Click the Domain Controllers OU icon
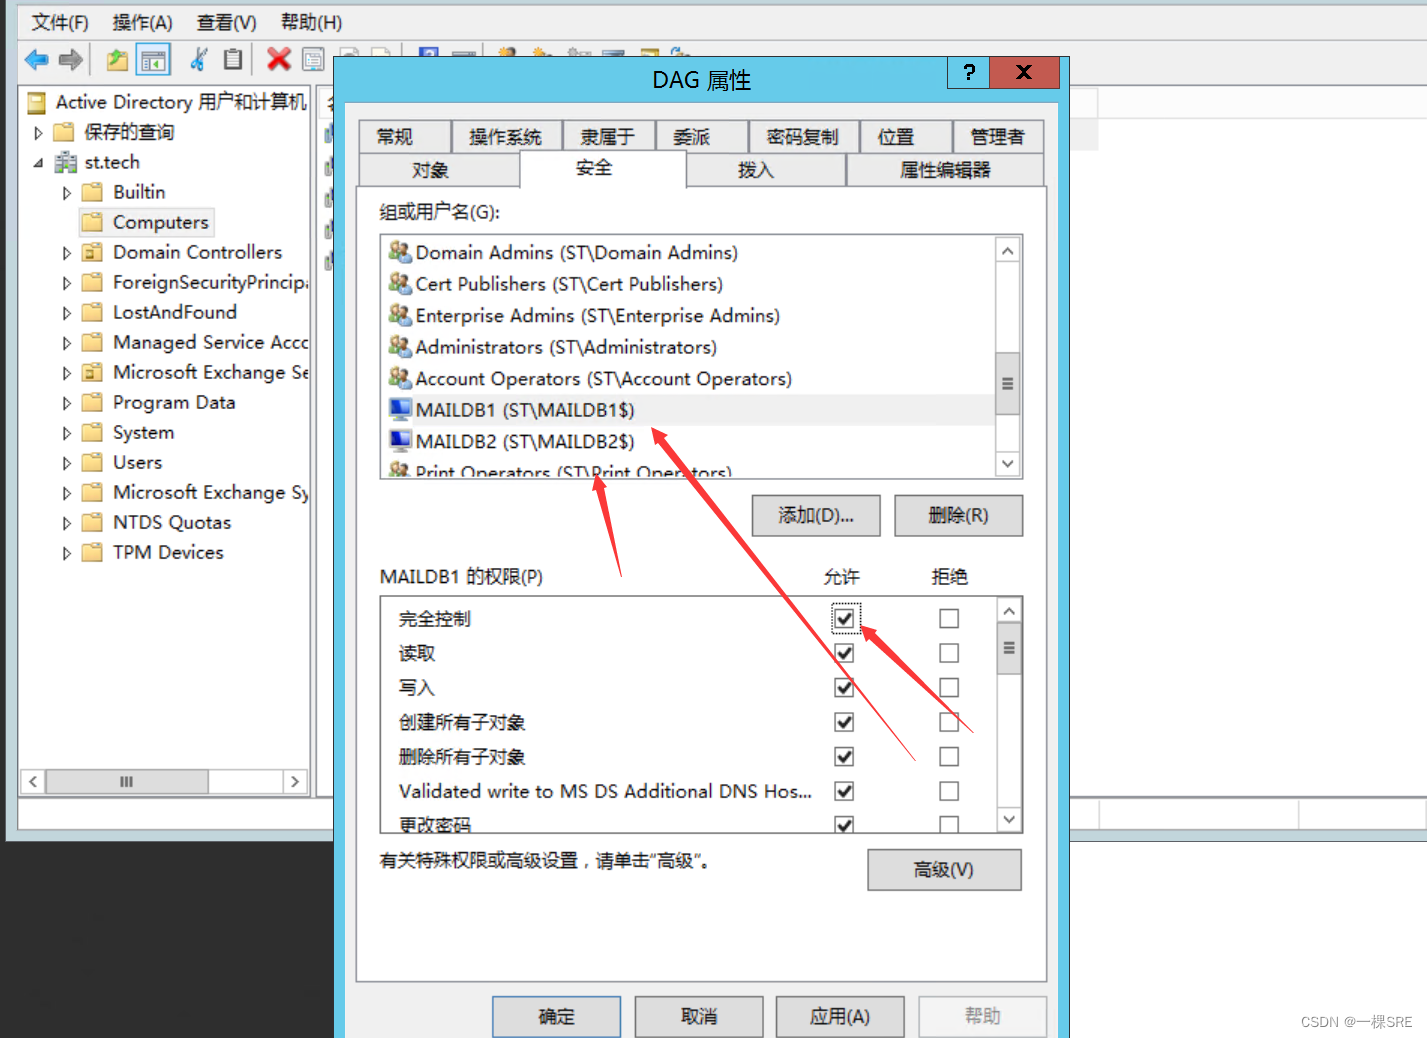 pos(92,252)
